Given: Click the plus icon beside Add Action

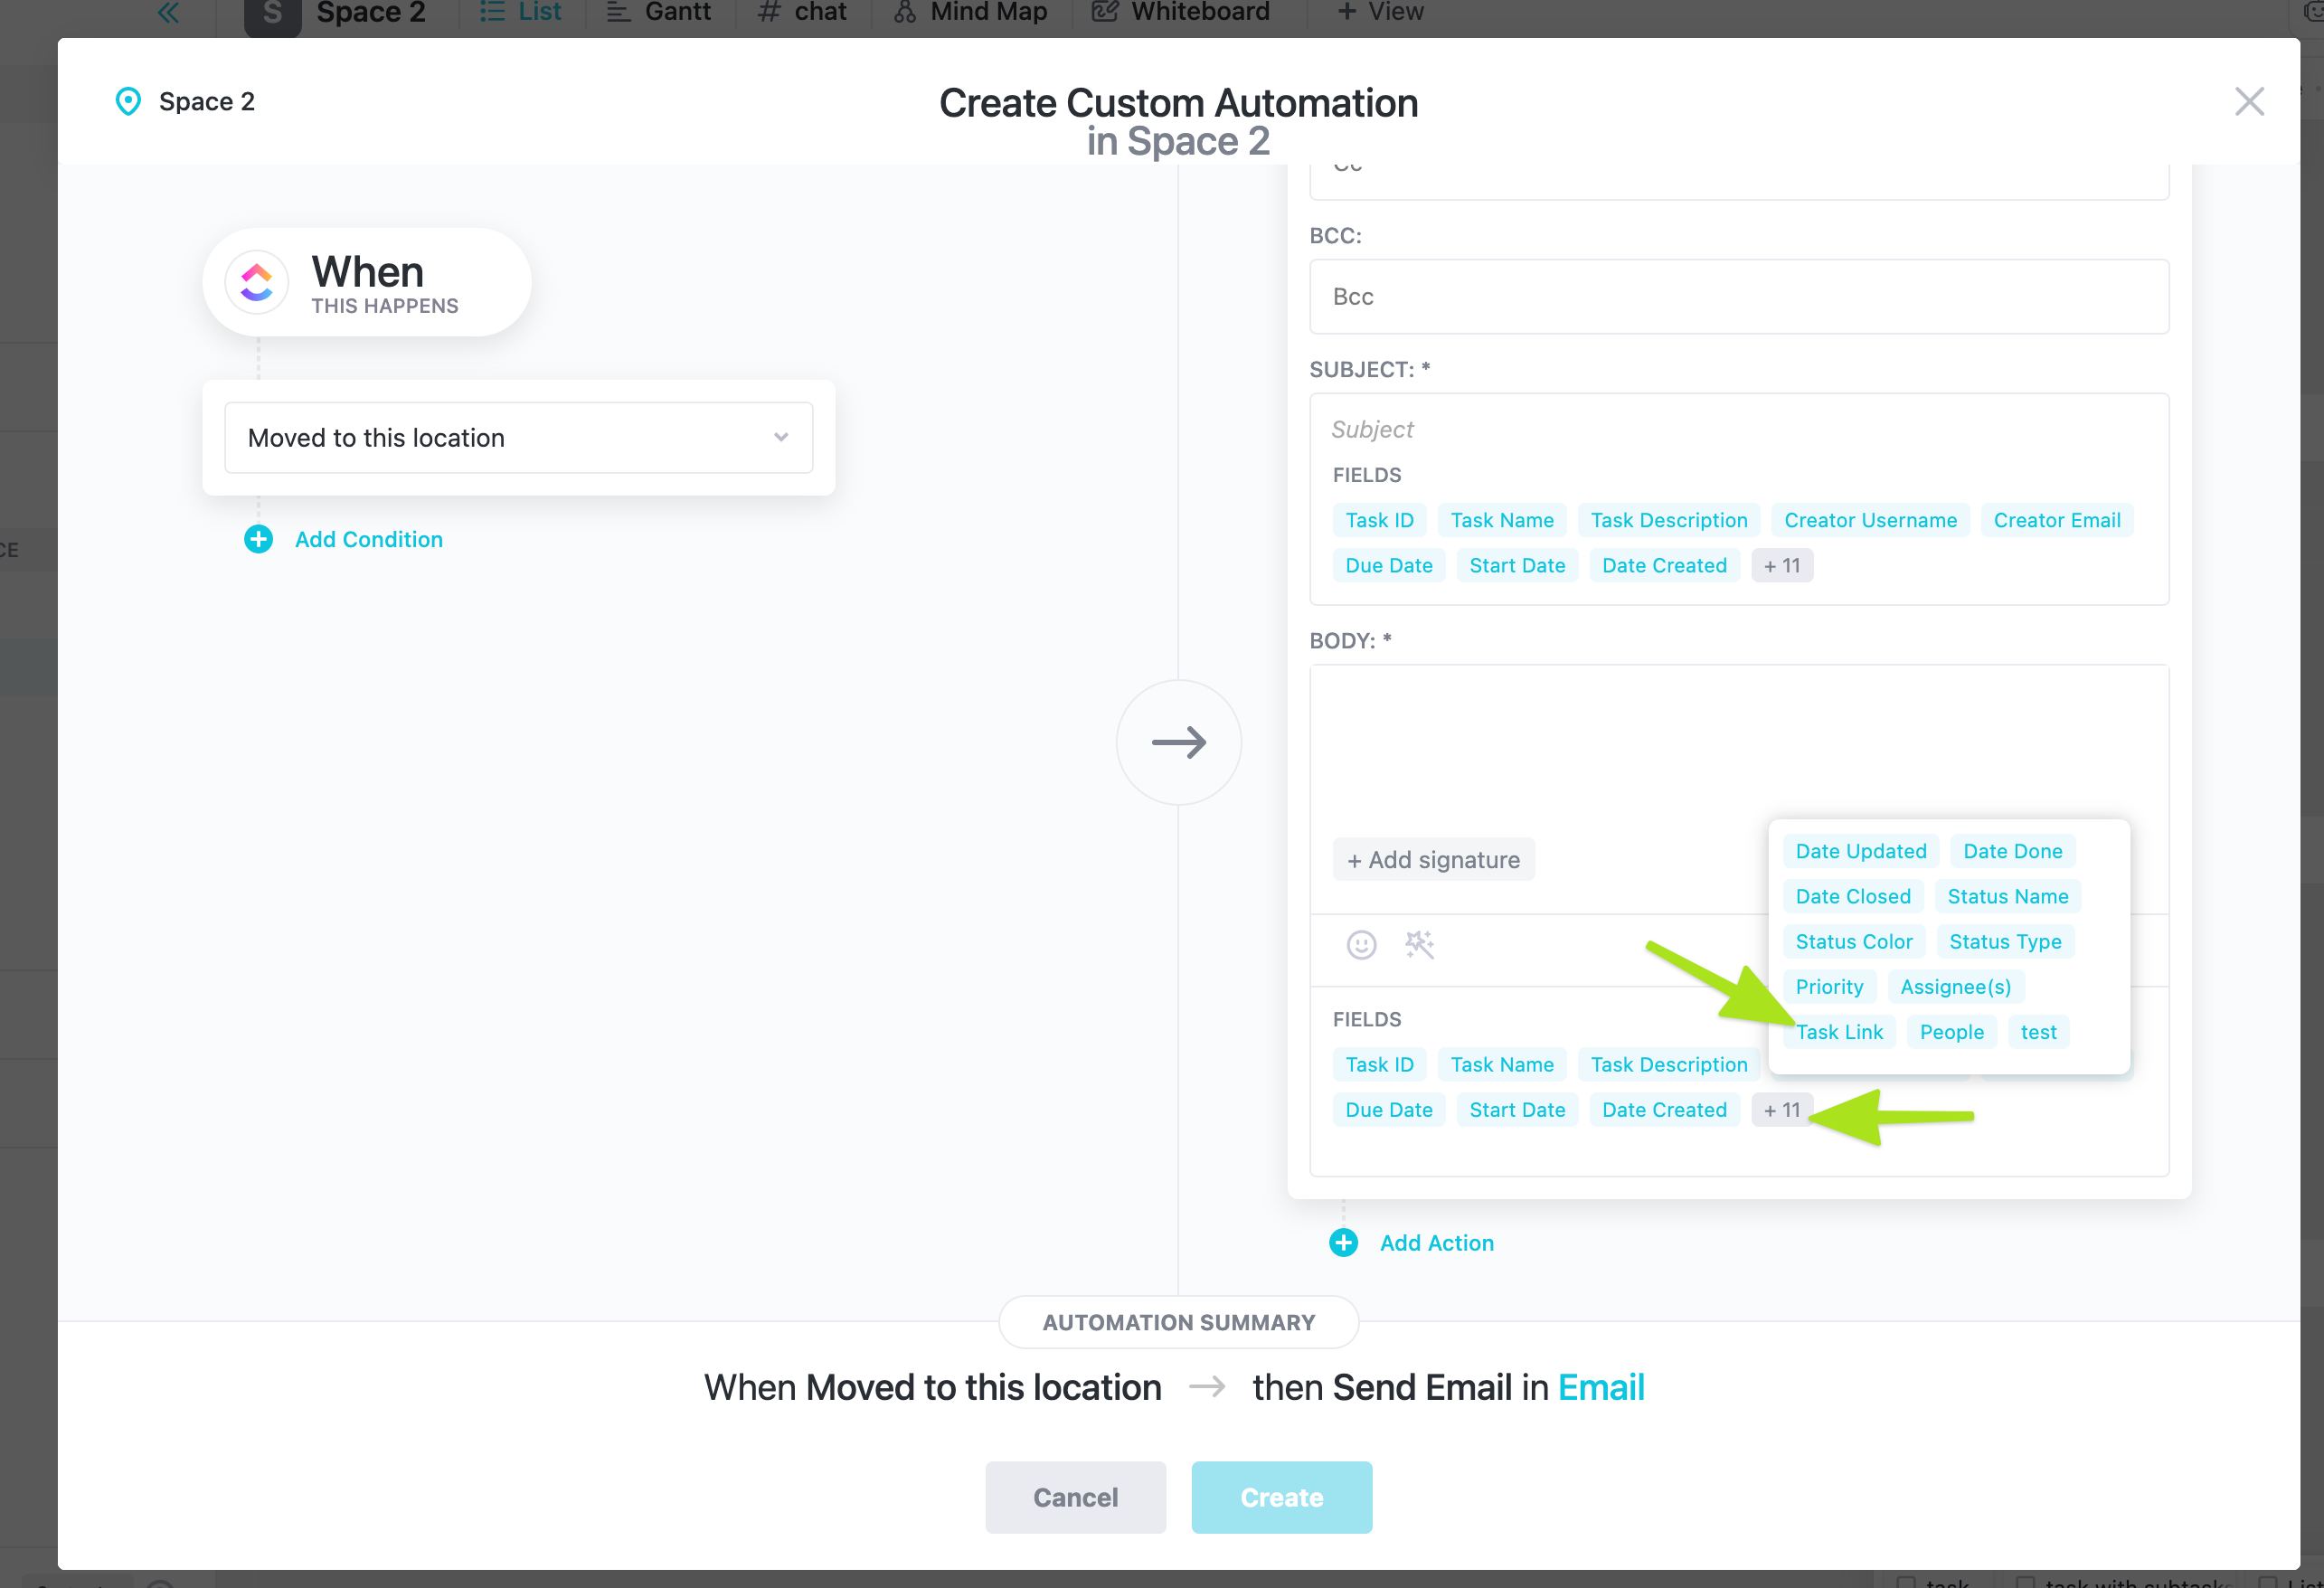Looking at the screenshot, I should [x=1343, y=1243].
